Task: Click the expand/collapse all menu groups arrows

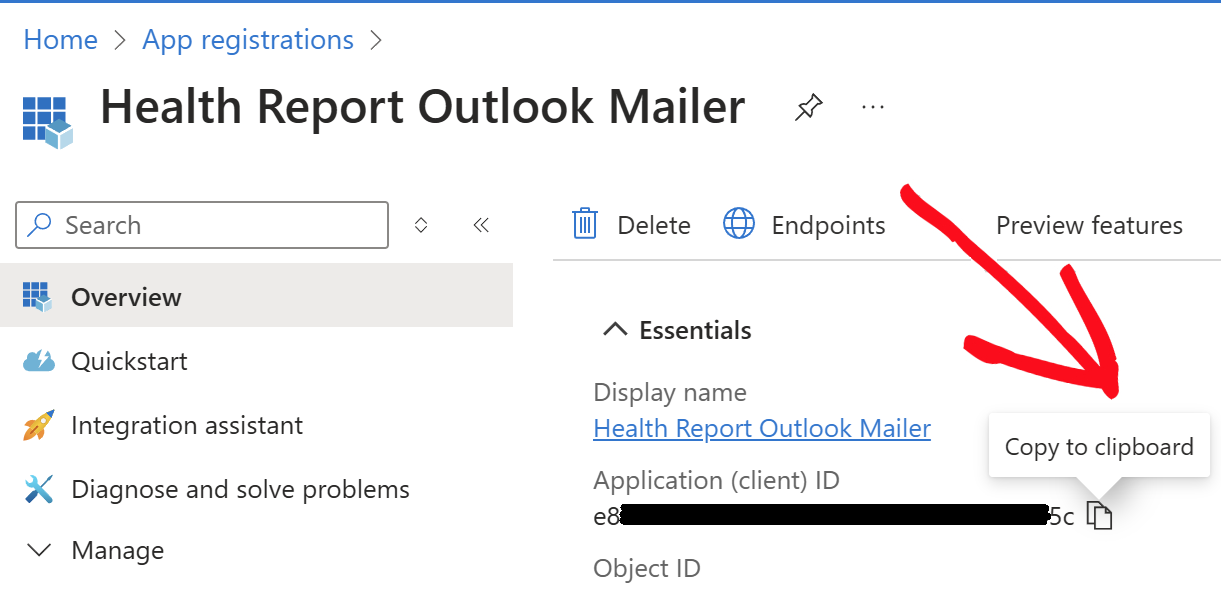Action: 421,225
